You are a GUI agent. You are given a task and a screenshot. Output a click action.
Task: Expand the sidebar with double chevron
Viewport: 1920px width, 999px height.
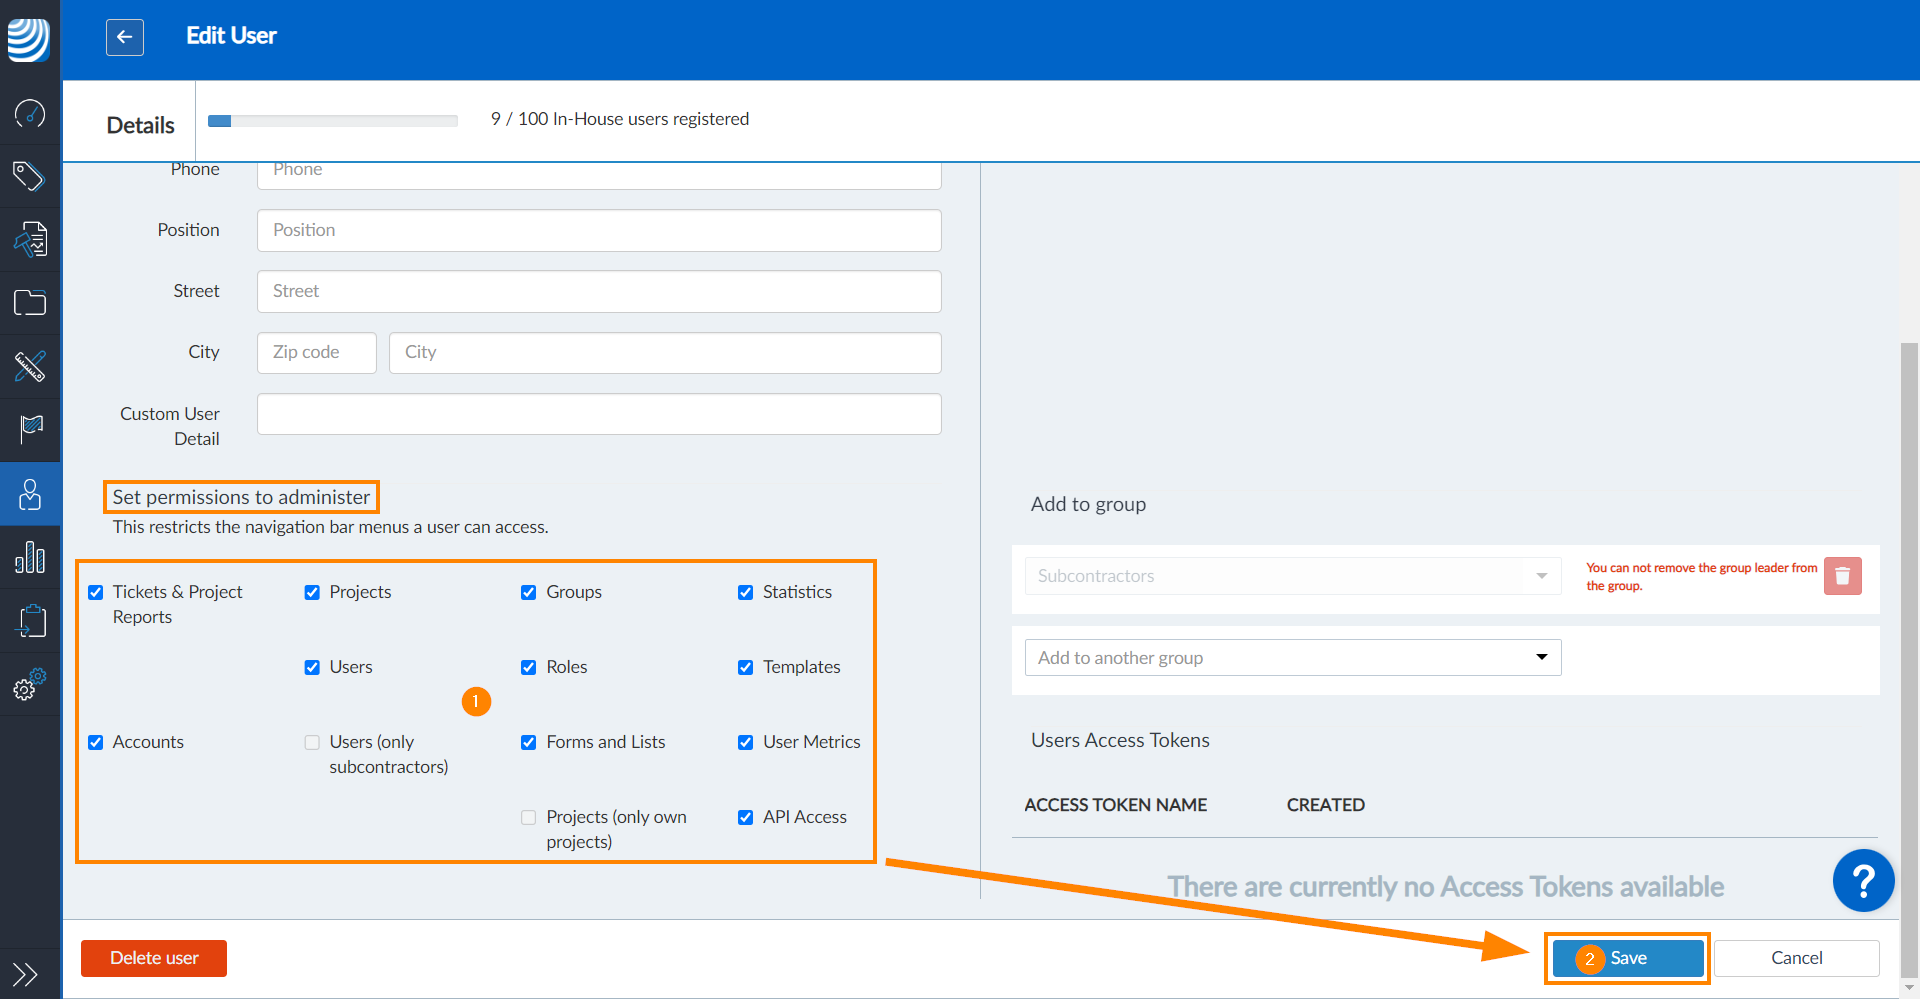(25, 974)
